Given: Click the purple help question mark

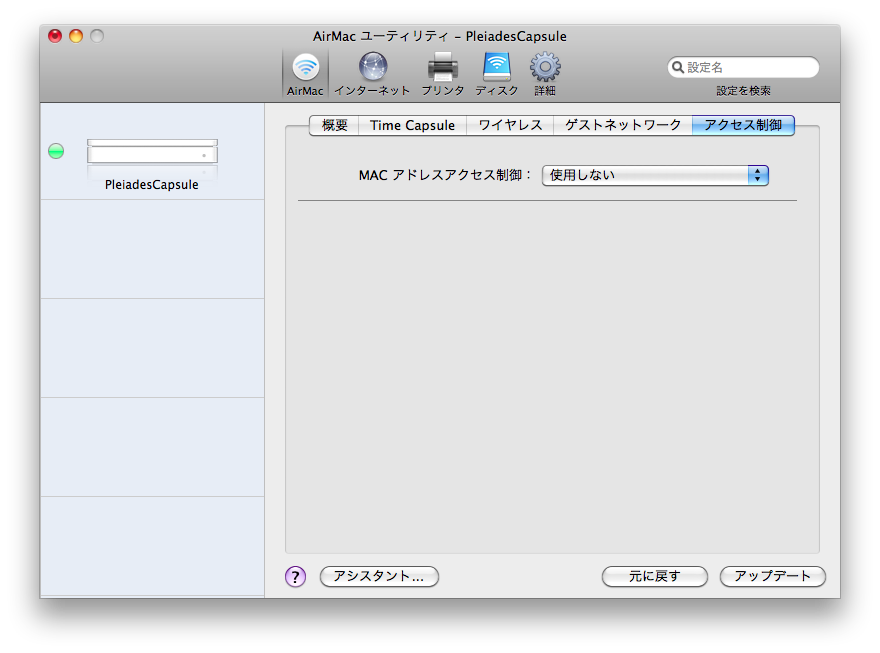Looking at the screenshot, I should pyautogui.click(x=295, y=576).
